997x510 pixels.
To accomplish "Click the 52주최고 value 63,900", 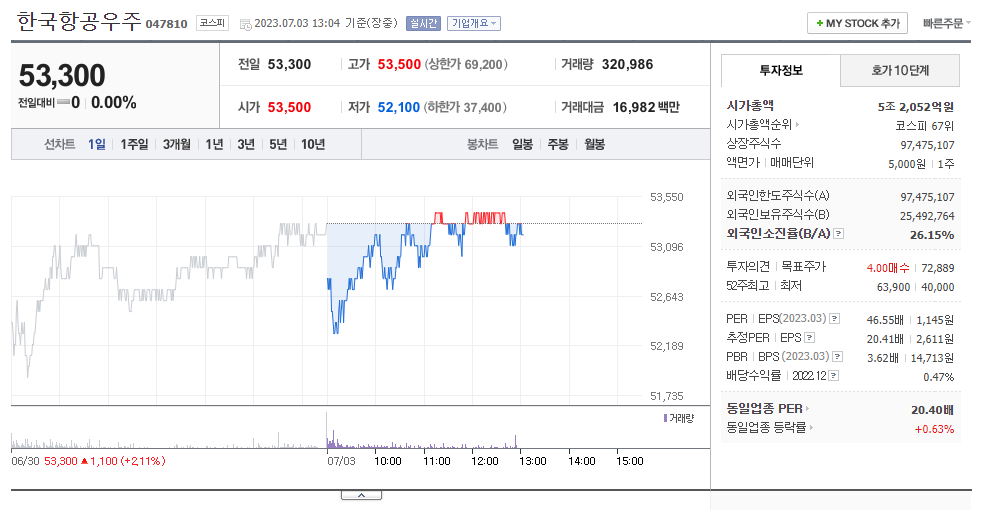I will click(x=893, y=287).
